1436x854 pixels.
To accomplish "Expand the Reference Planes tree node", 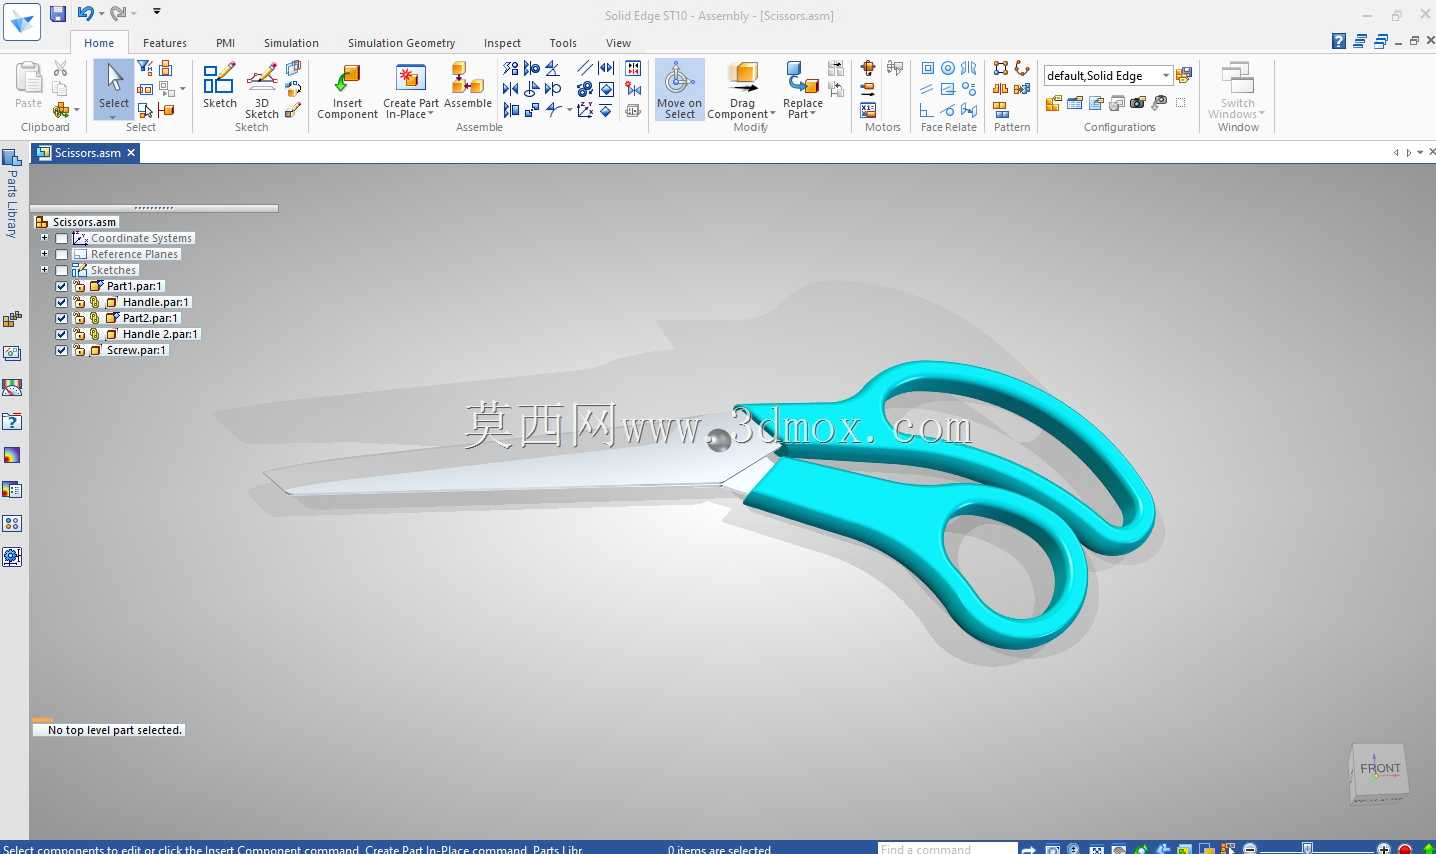I will pos(44,254).
